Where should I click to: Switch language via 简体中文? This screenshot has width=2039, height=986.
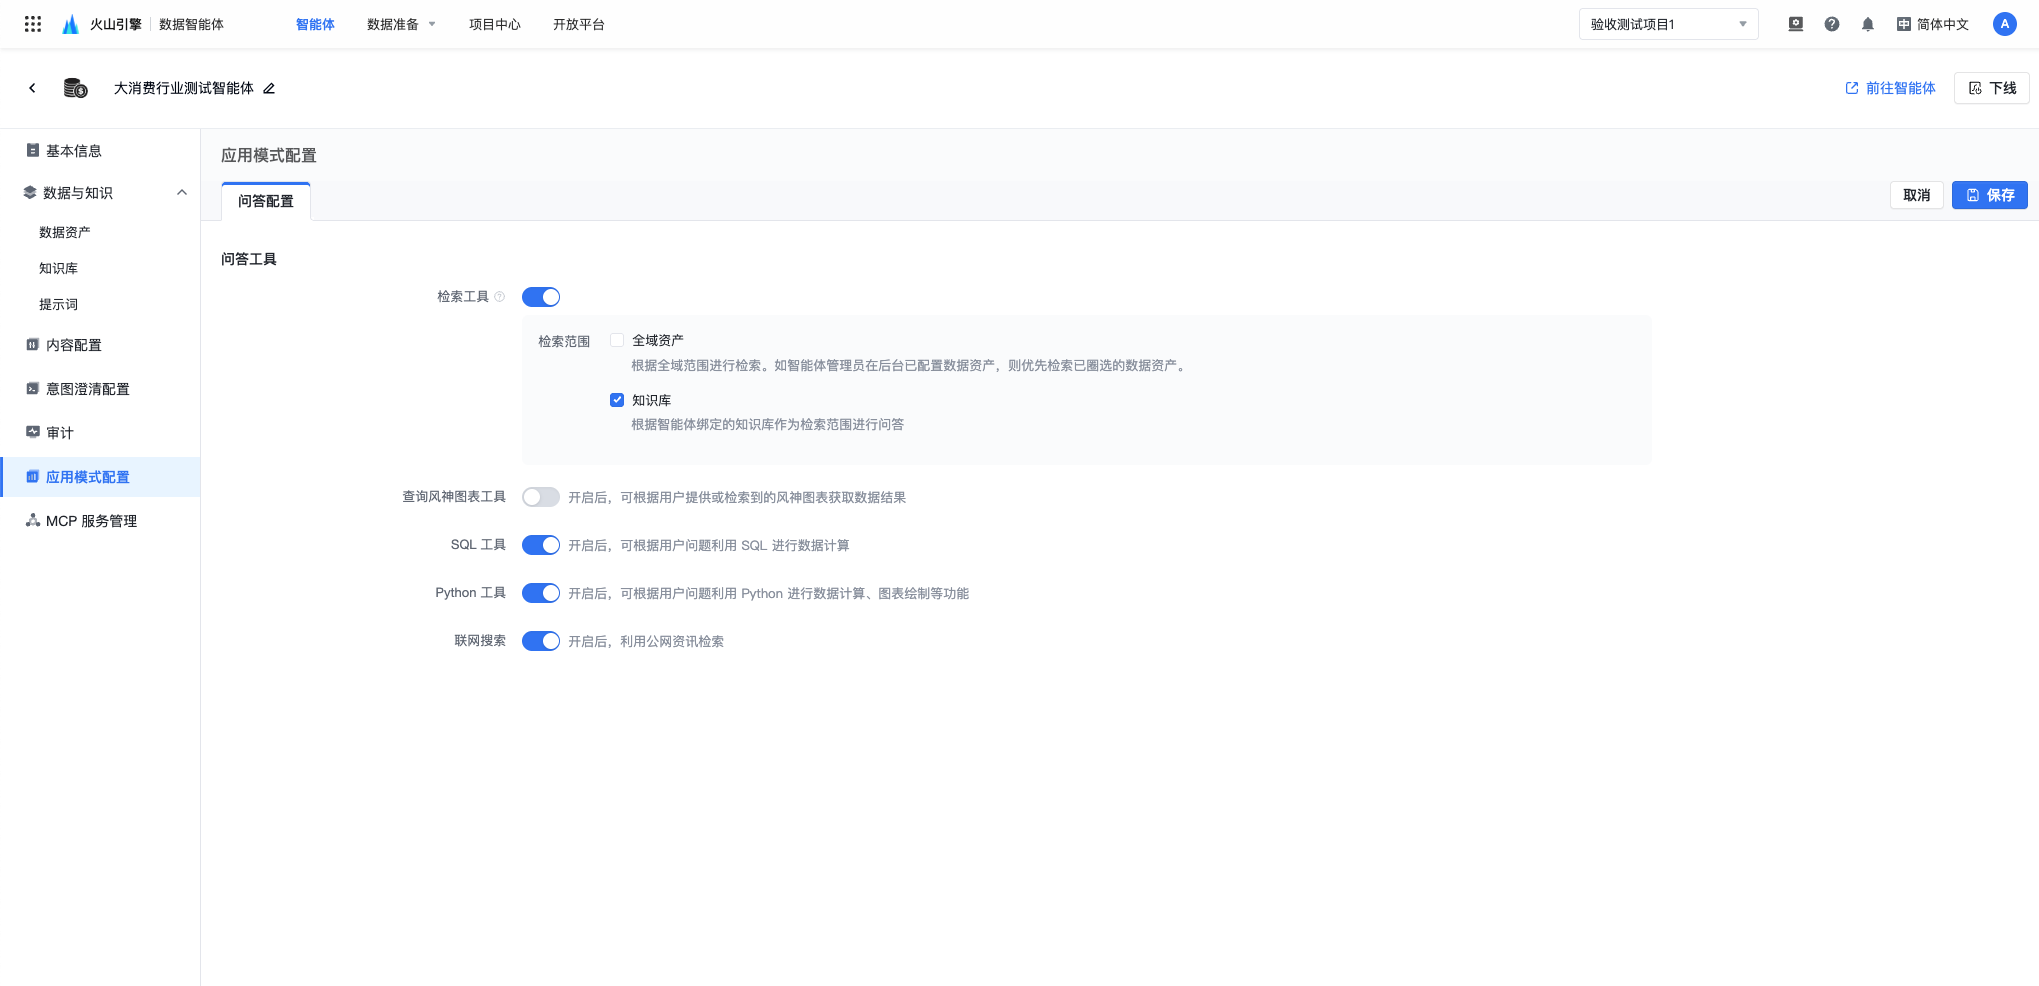coord(1943,24)
